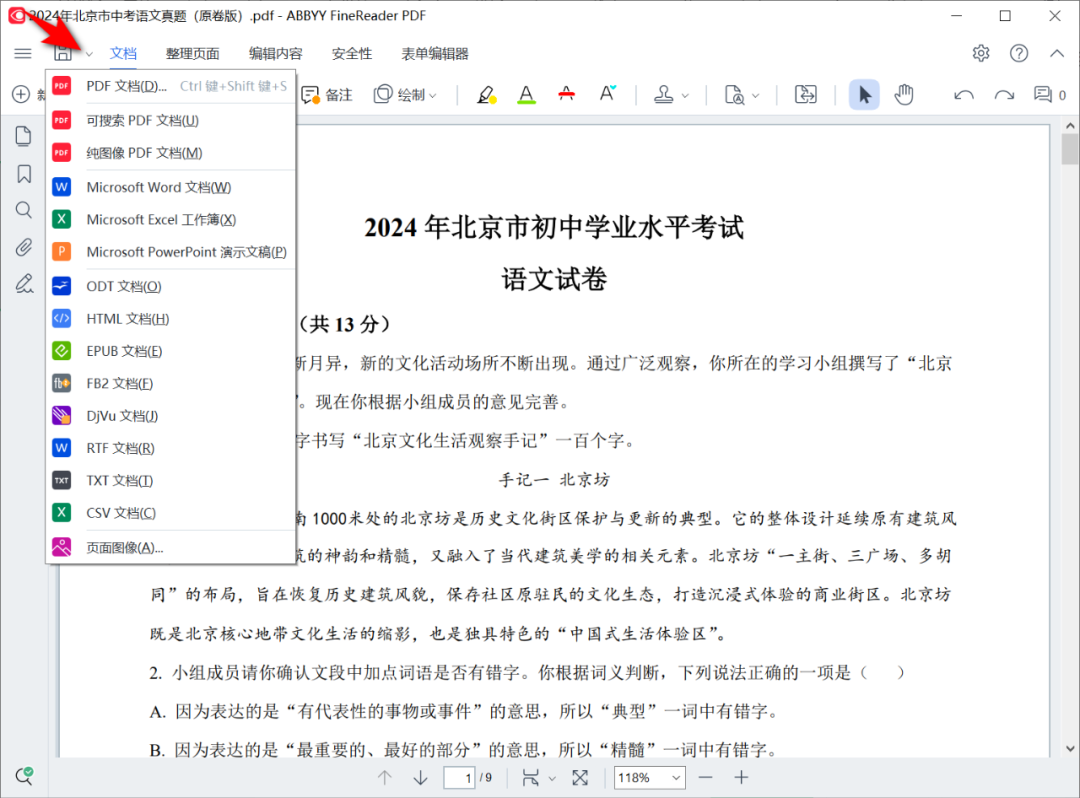The image size is (1080, 798).
Task: Select the hand pan tool
Action: tap(904, 95)
